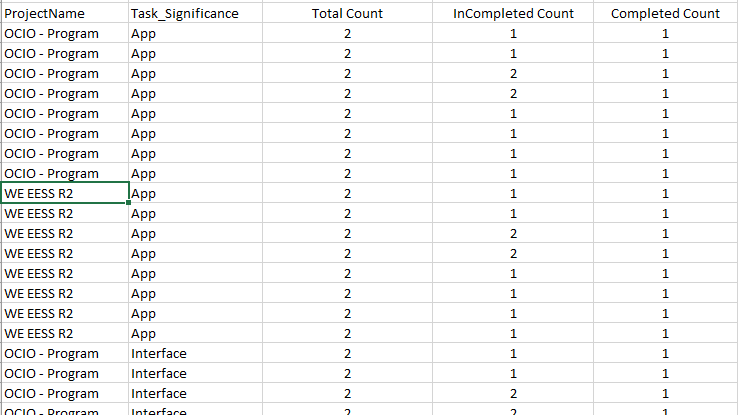This screenshot has width=738, height=415.
Task: Select Completed Count value in the selected cell's row
Action: [x=665, y=193]
